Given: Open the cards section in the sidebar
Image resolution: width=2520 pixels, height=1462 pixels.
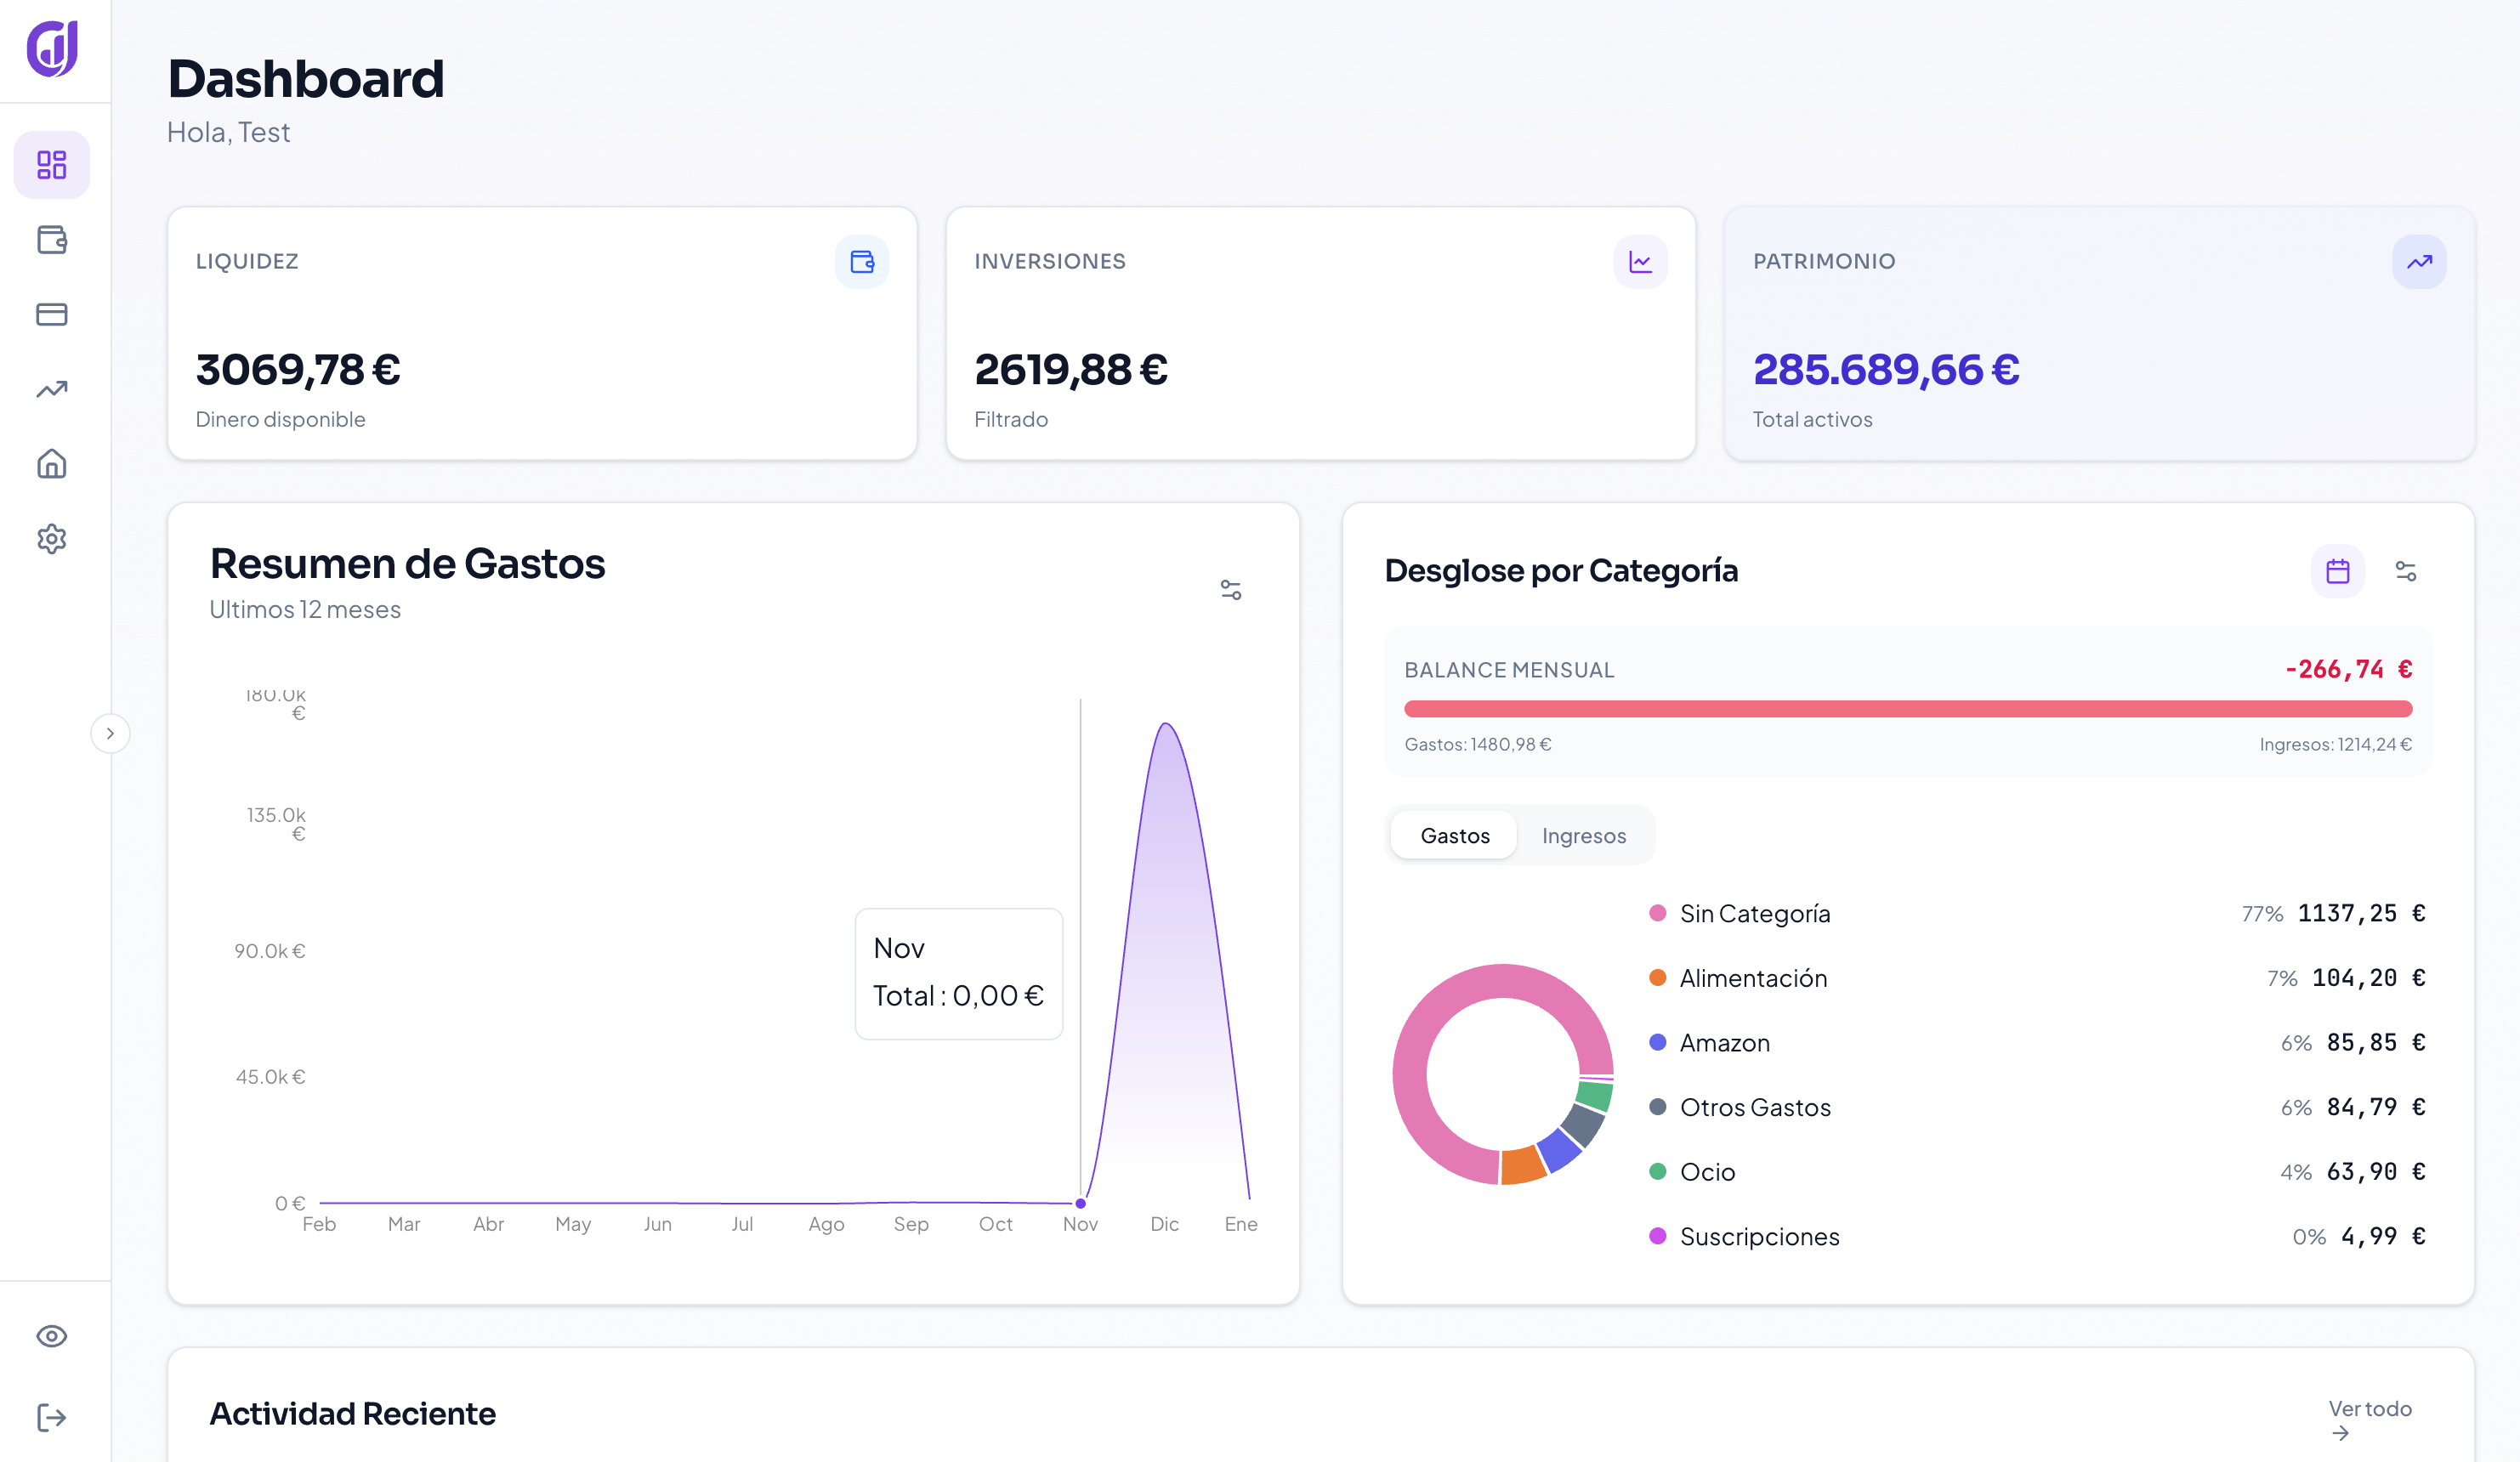Looking at the screenshot, I should (51, 314).
